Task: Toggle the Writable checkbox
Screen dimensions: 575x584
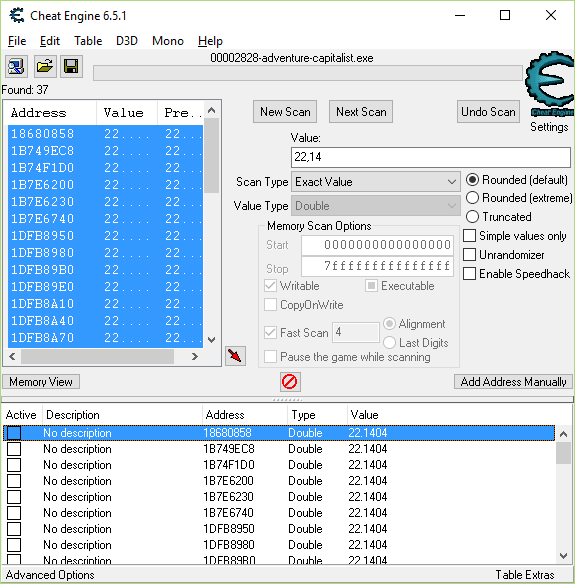Action: point(270,286)
